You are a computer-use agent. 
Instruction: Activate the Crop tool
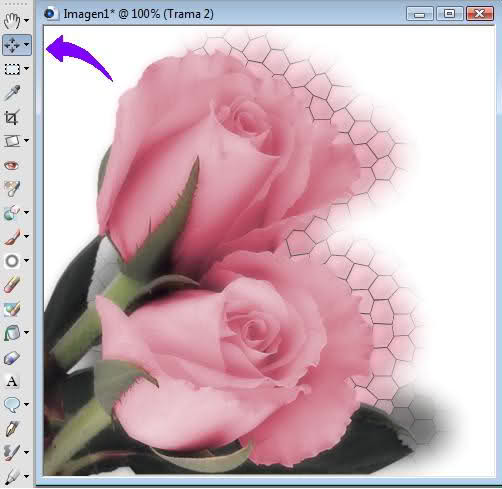(x=12, y=117)
